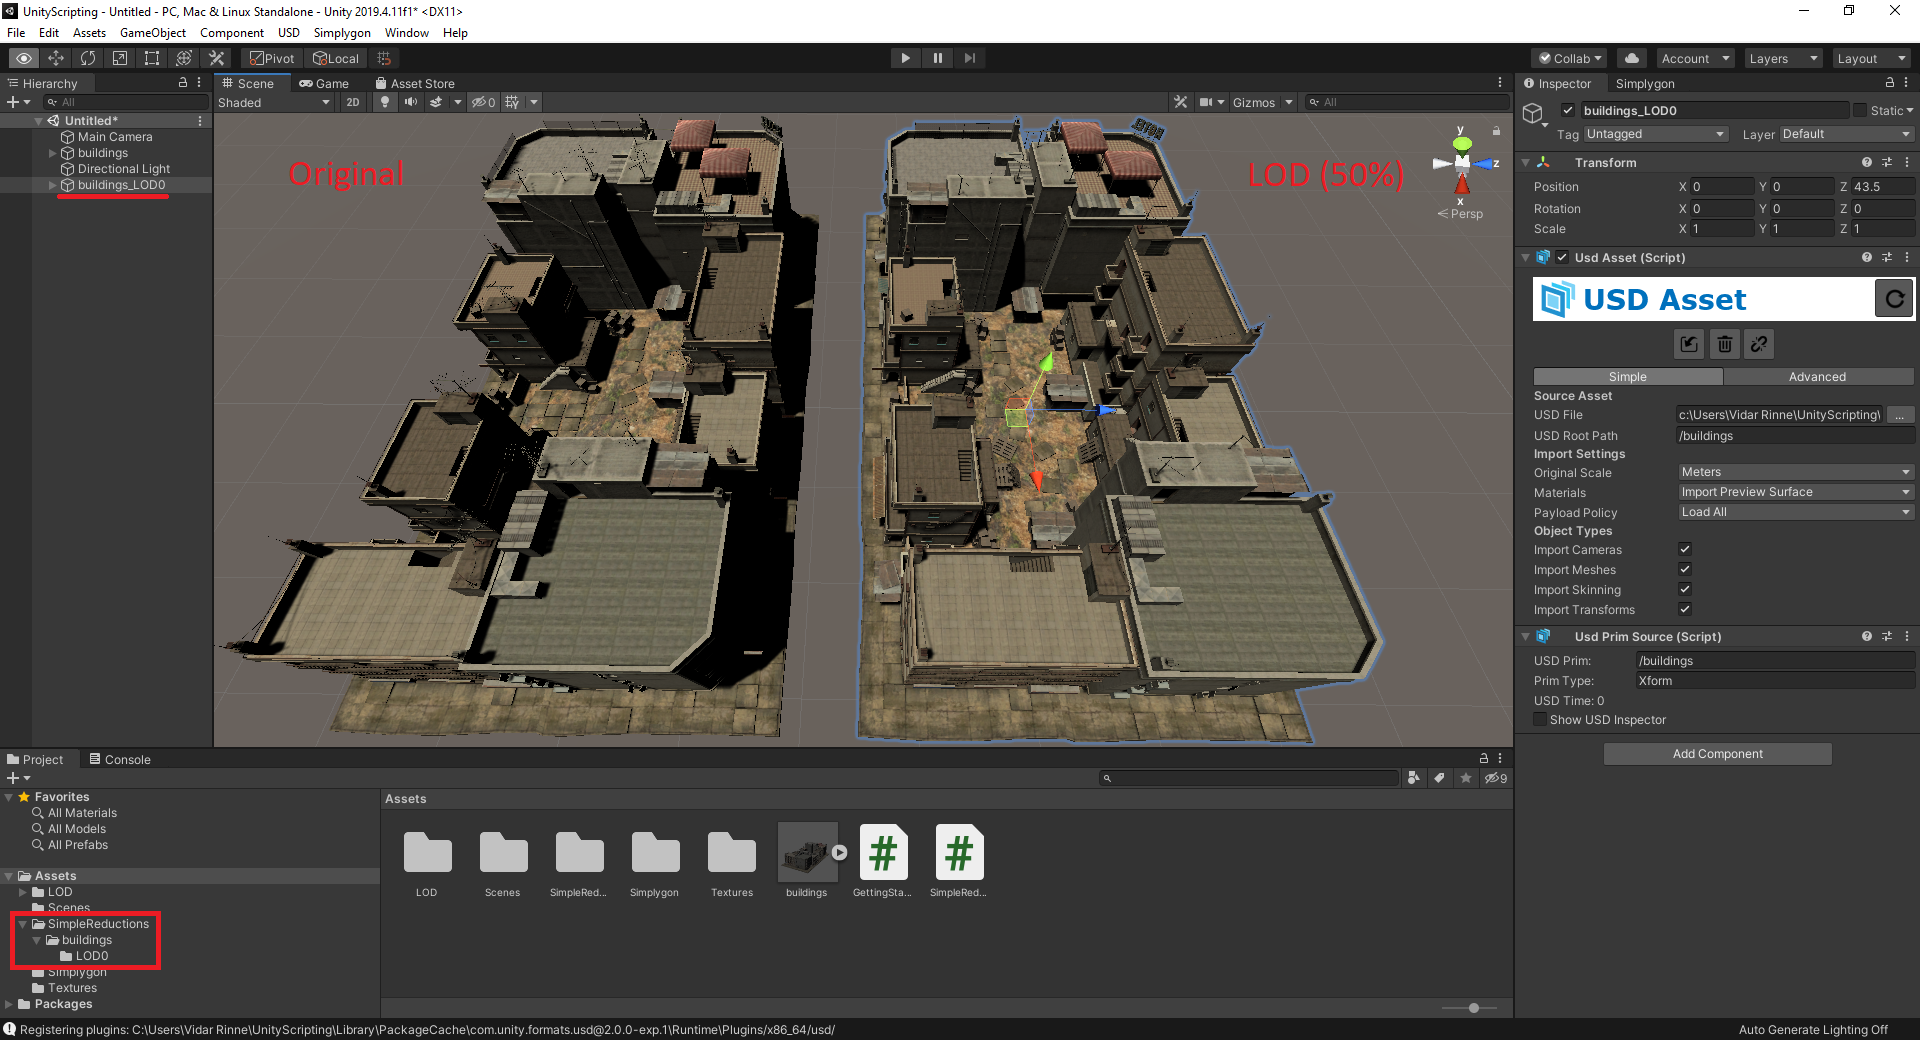
Task: Click the Pause playback button
Action: pyautogui.click(x=937, y=57)
